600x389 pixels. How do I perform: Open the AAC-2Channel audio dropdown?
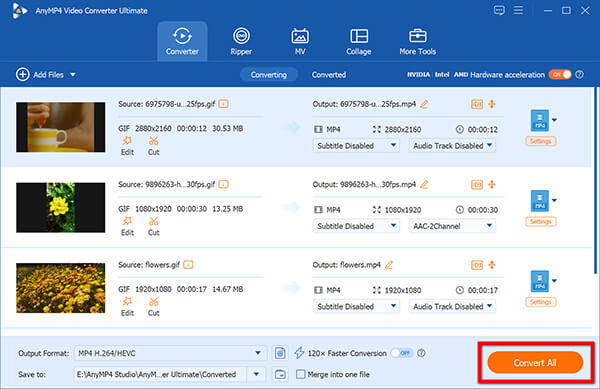pyautogui.click(x=452, y=226)
